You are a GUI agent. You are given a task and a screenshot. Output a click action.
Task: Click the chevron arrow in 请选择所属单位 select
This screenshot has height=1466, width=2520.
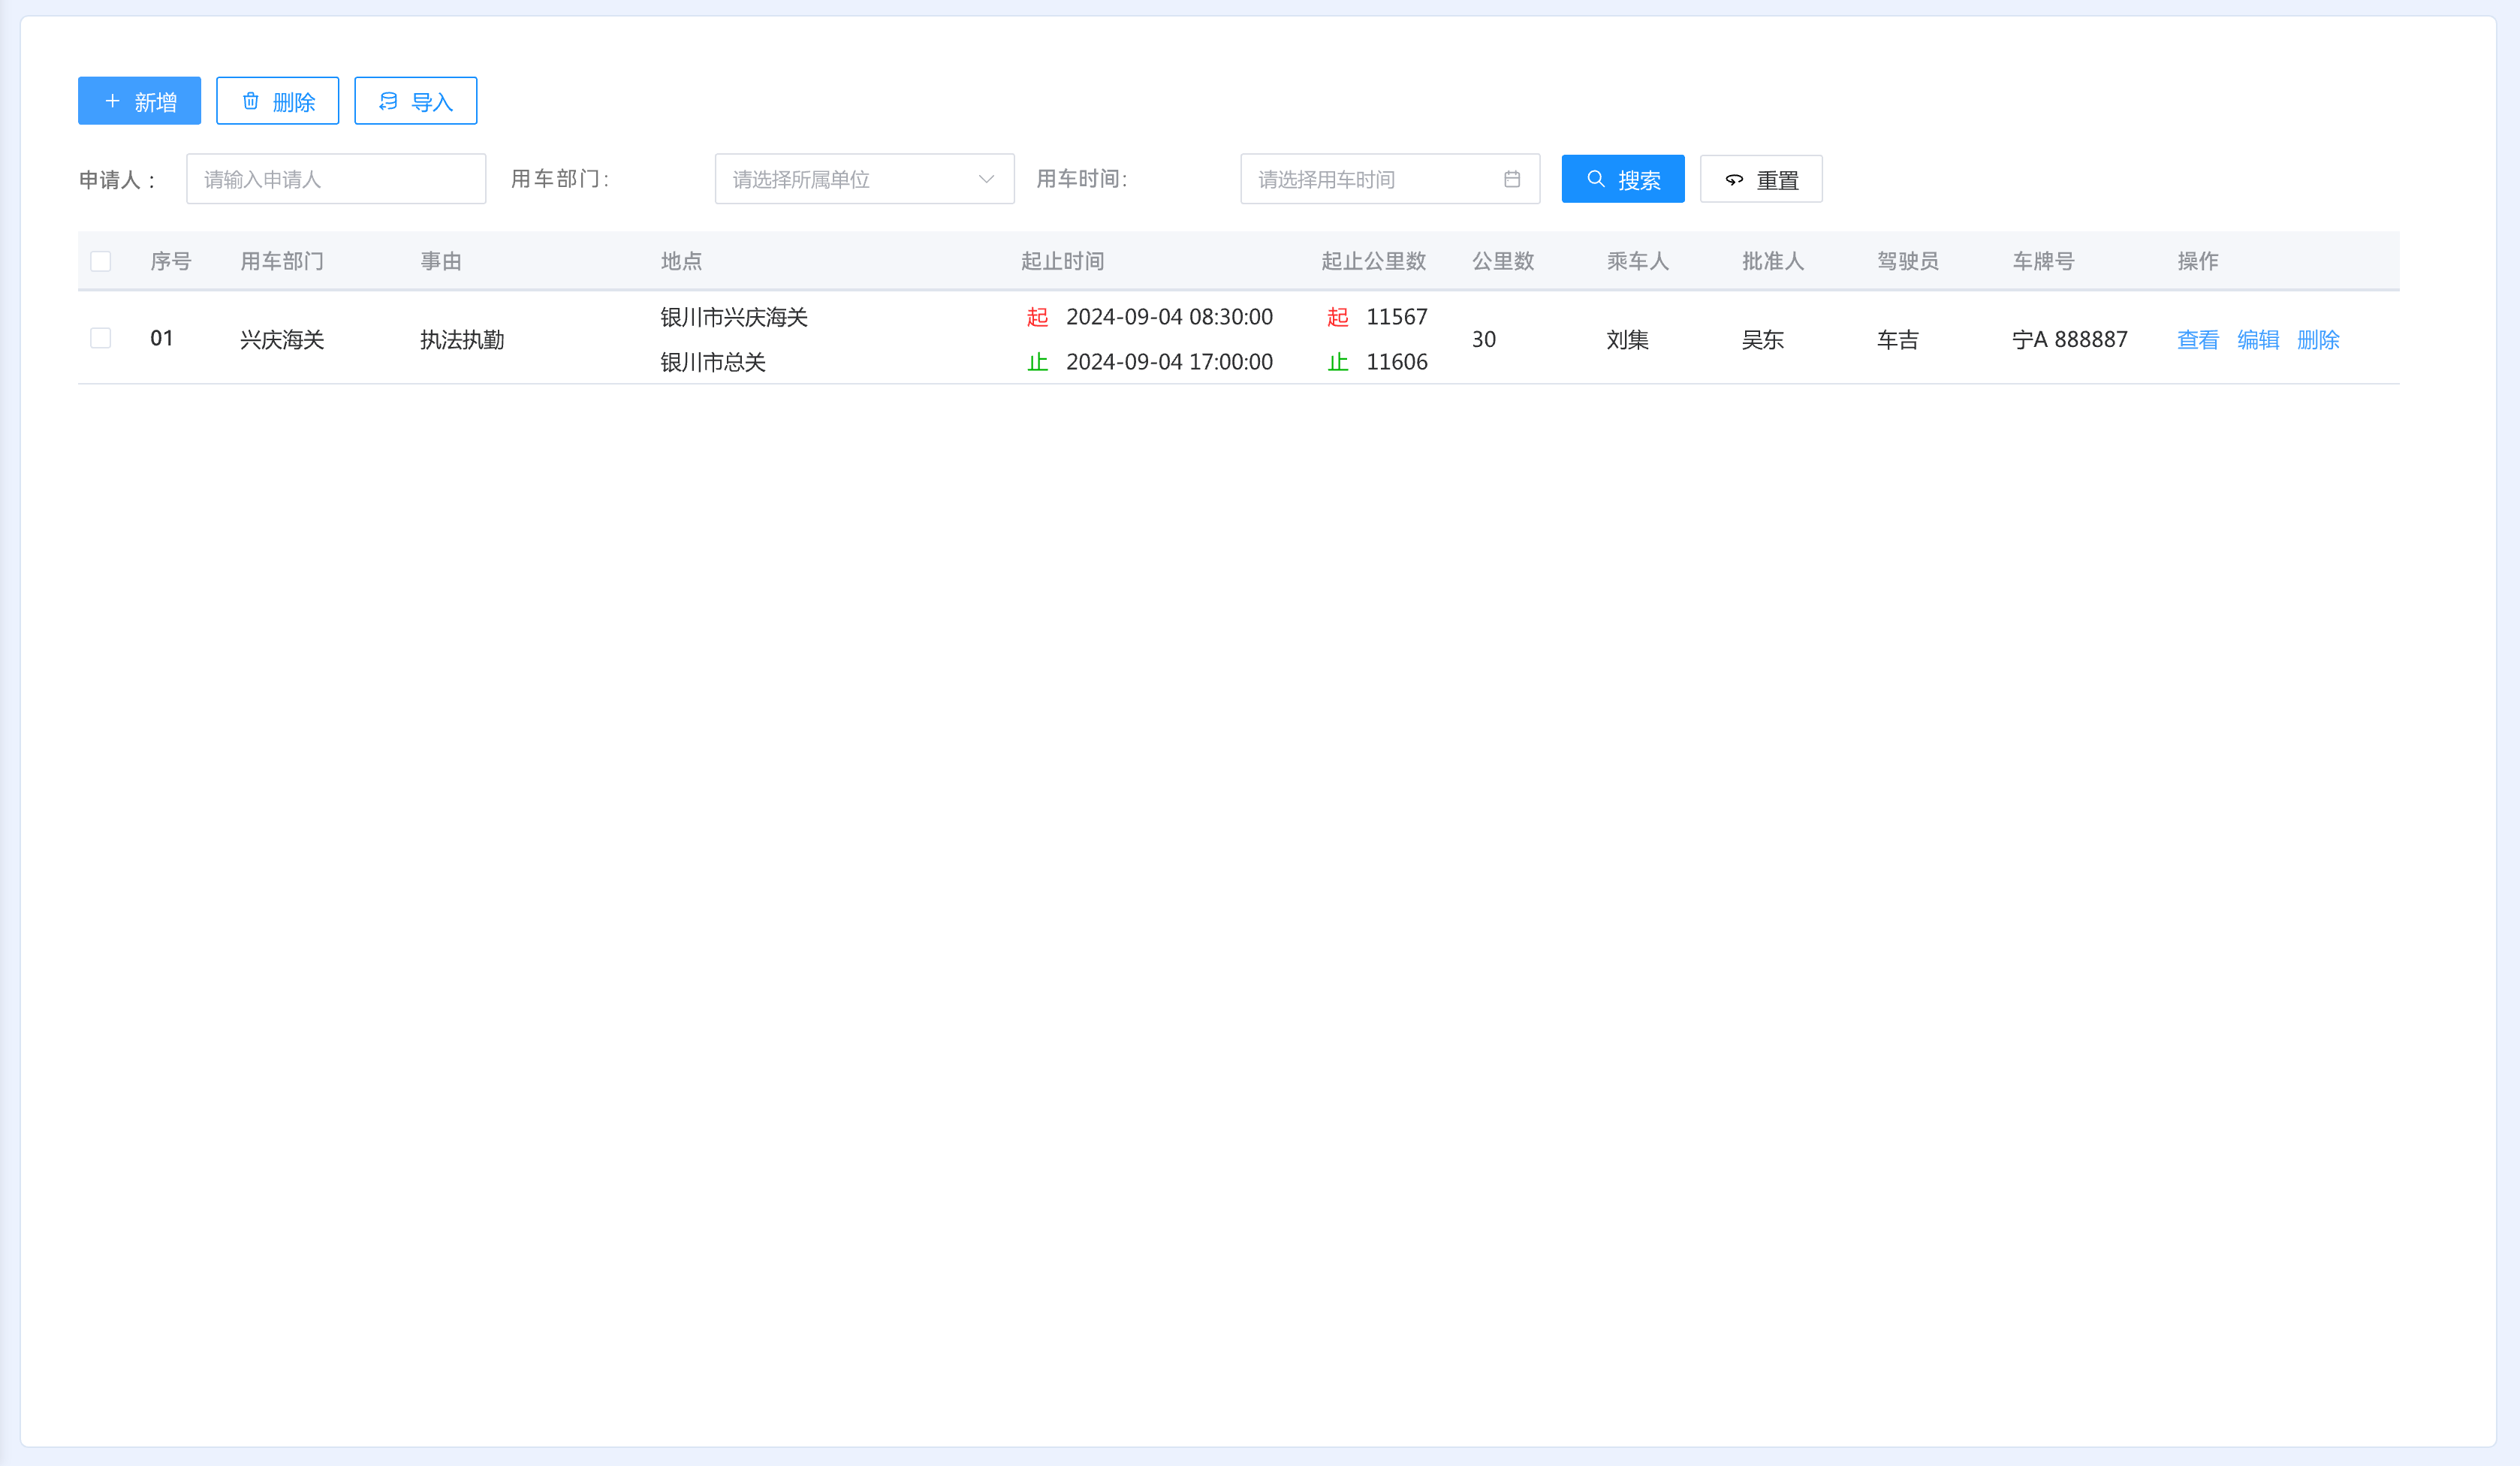click(x=986, y=179)
